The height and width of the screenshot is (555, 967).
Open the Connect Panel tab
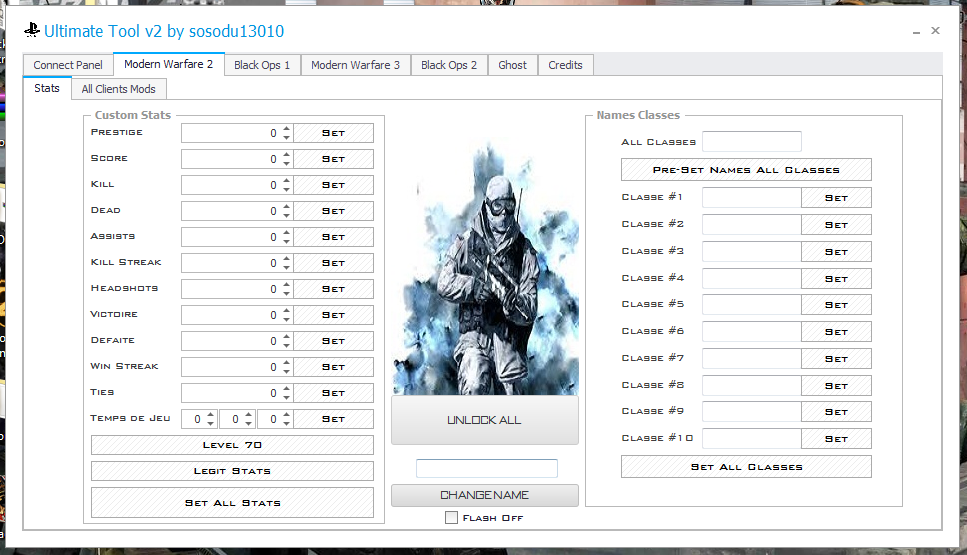click(x=68, y=65)
